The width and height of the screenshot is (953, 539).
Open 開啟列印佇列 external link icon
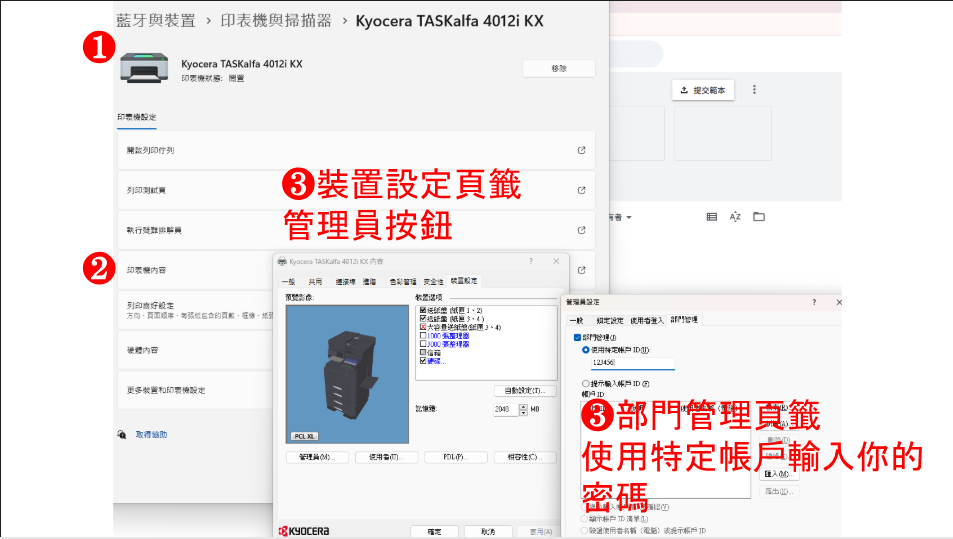[x=581, y=150]
